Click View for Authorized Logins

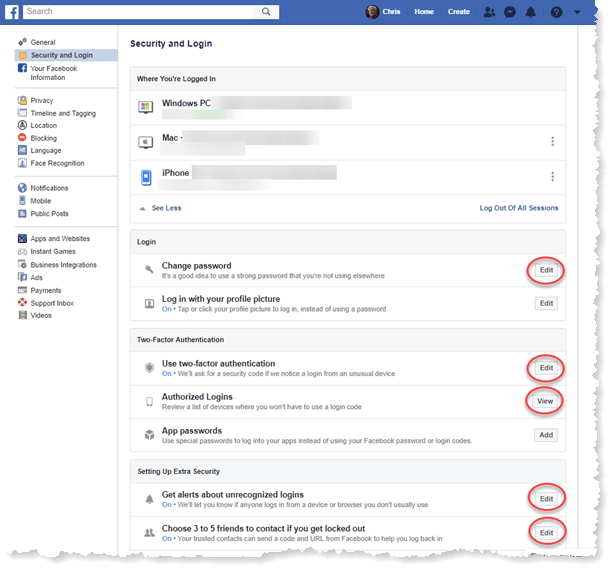(x=546, y=401)
